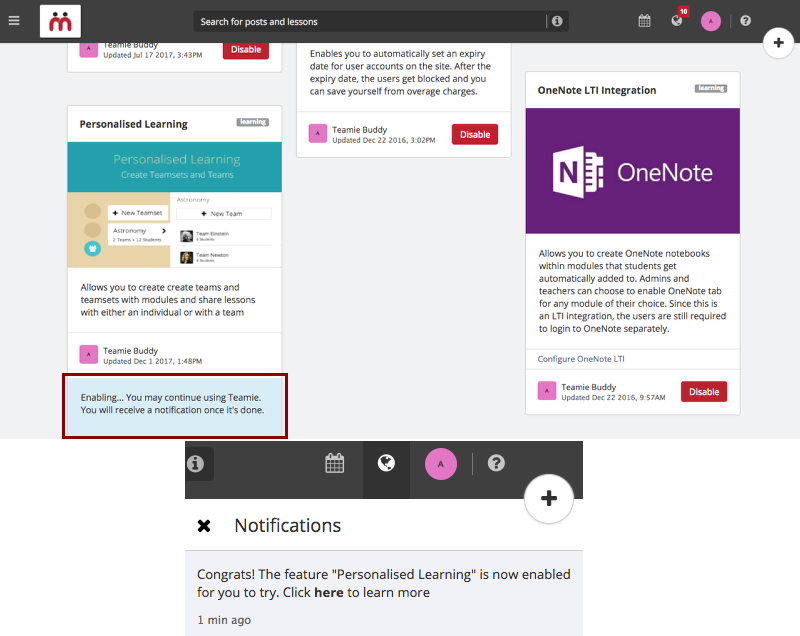
Task: Close the Notifications panel with the X
Action: pyautogui.click(x=204, y=526)
